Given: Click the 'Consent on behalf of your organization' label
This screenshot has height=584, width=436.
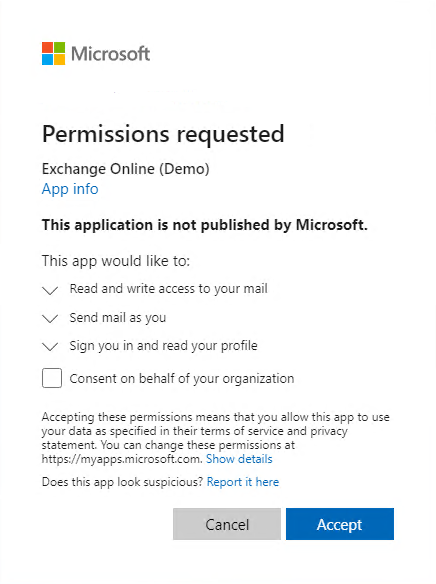Looking at the screenshot, I should [x=182, y=379].
